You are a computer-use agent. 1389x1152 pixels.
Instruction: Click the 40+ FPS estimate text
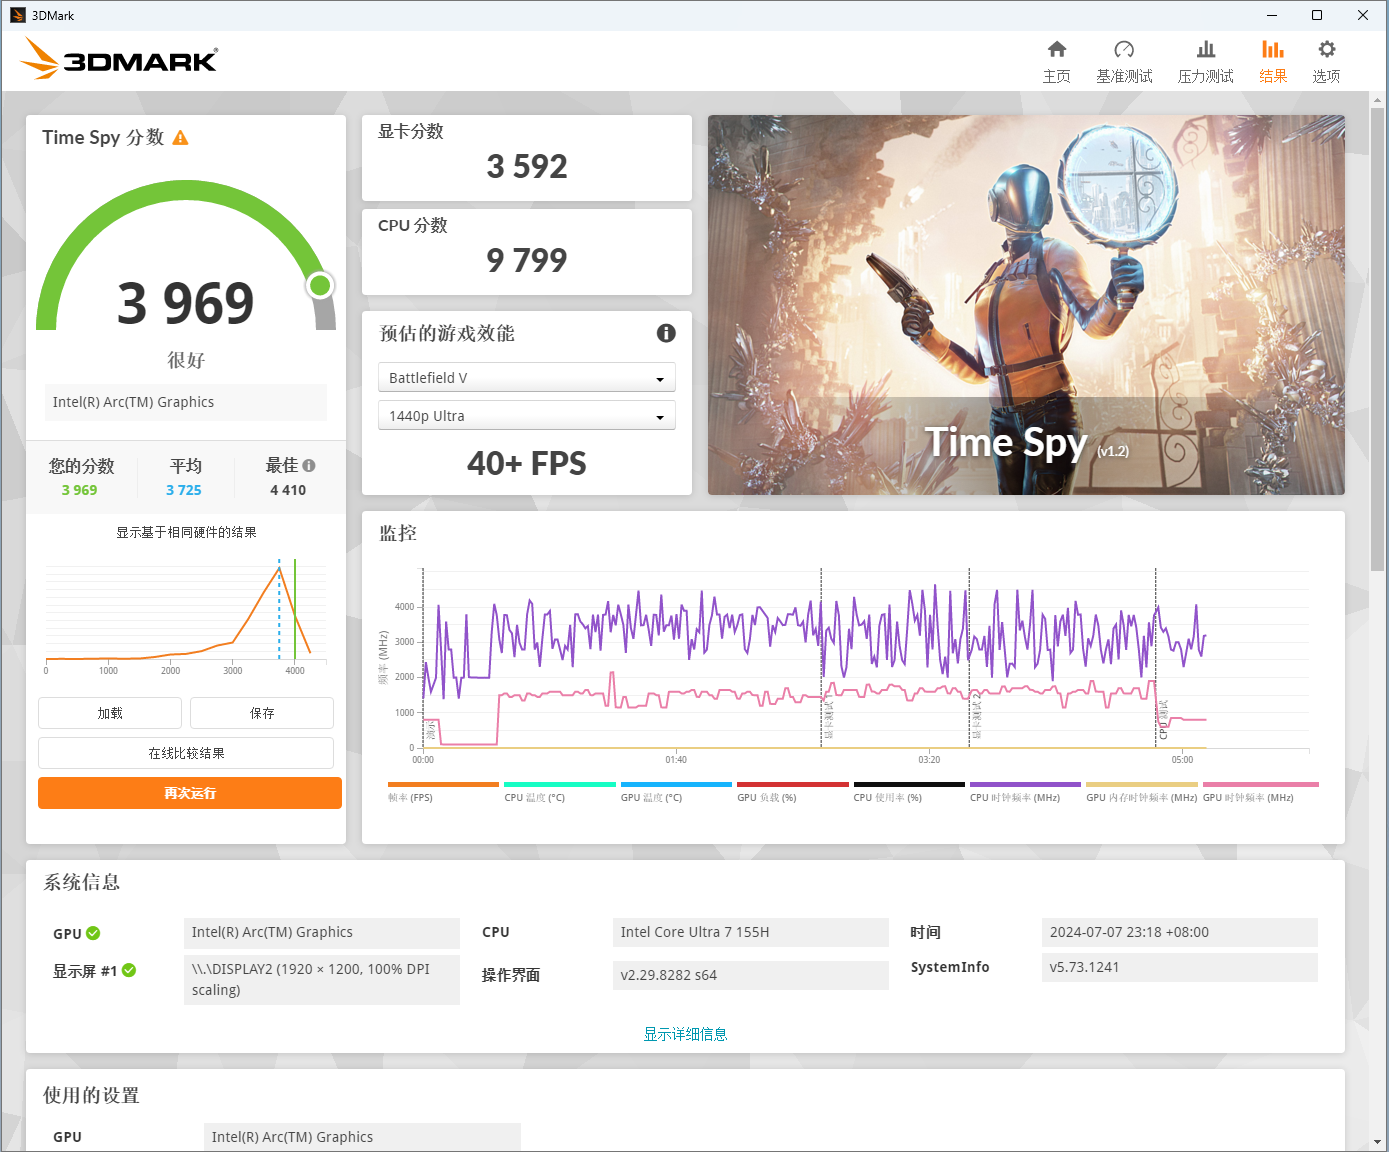(527, 463)
